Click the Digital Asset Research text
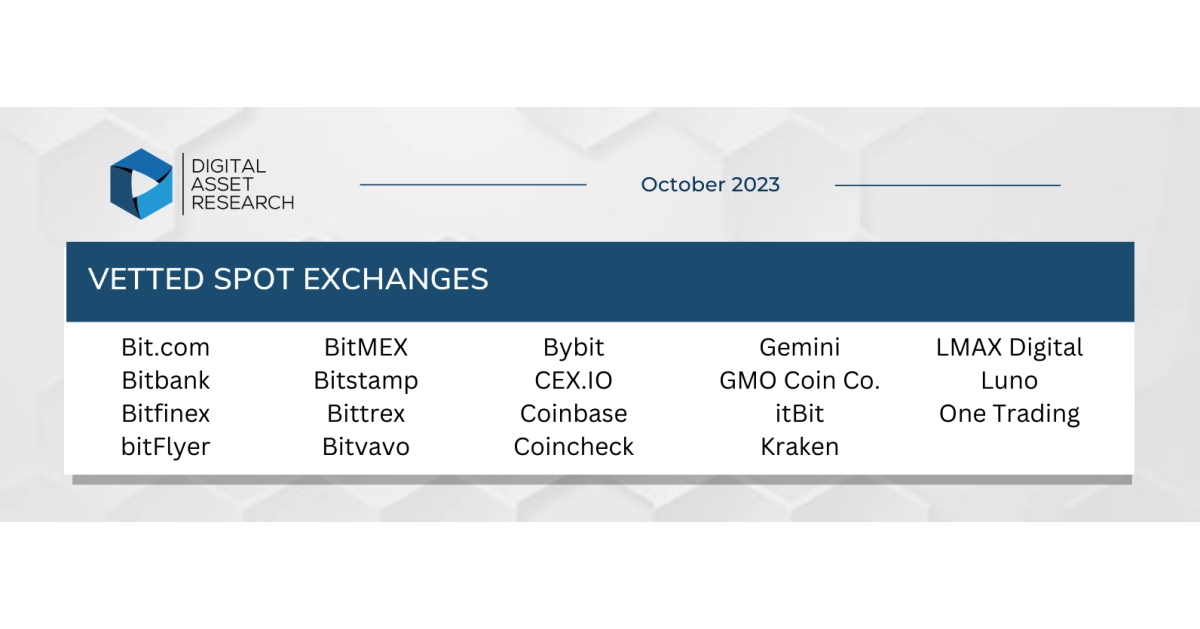 pyautogui.click(x=242, y=184)
